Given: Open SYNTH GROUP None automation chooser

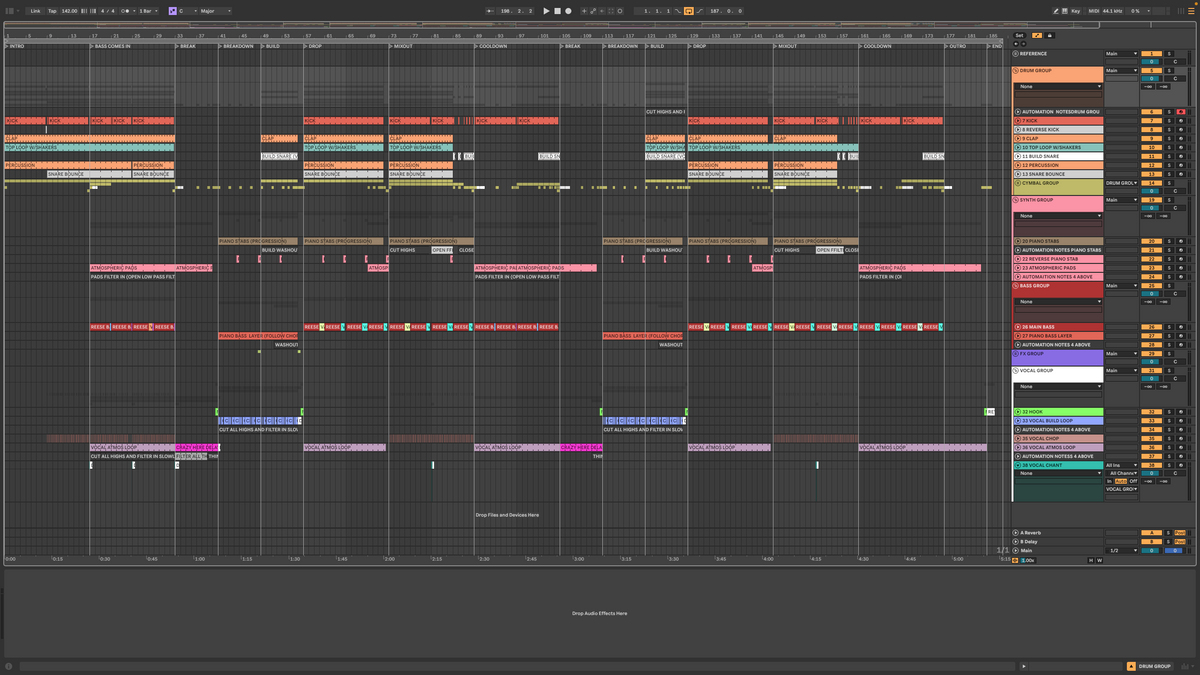Looking at the screenshot, I should [1058, 216].
